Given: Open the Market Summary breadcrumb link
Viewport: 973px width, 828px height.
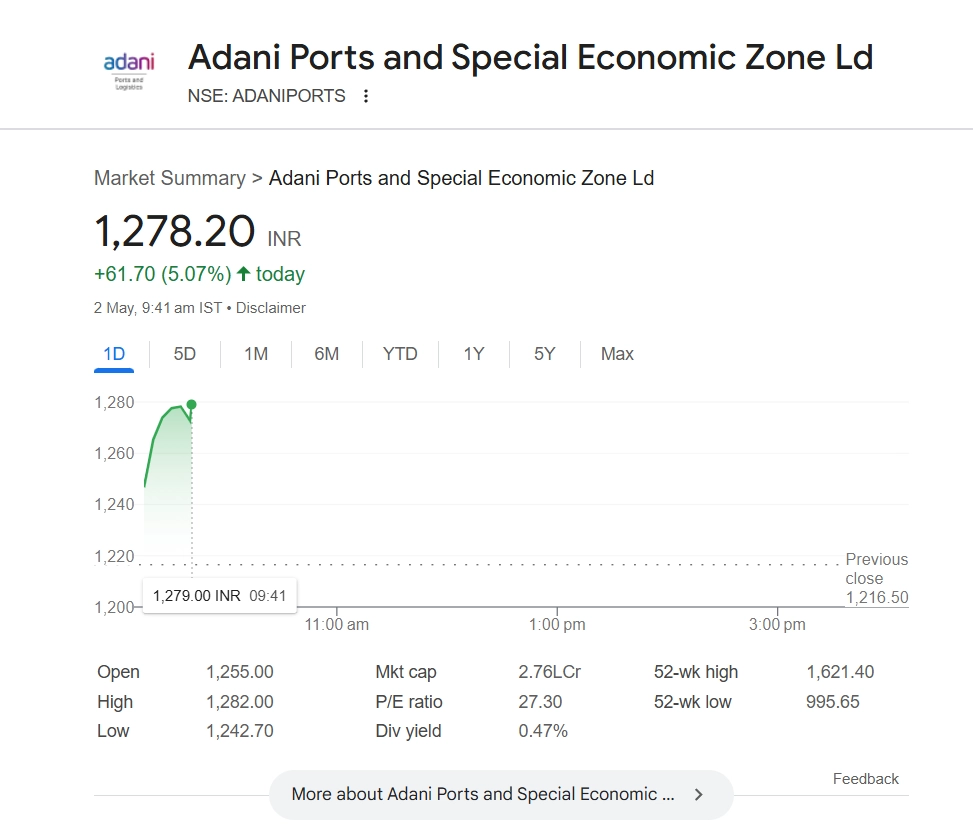Looking at the screenshot, I should 169,178.
